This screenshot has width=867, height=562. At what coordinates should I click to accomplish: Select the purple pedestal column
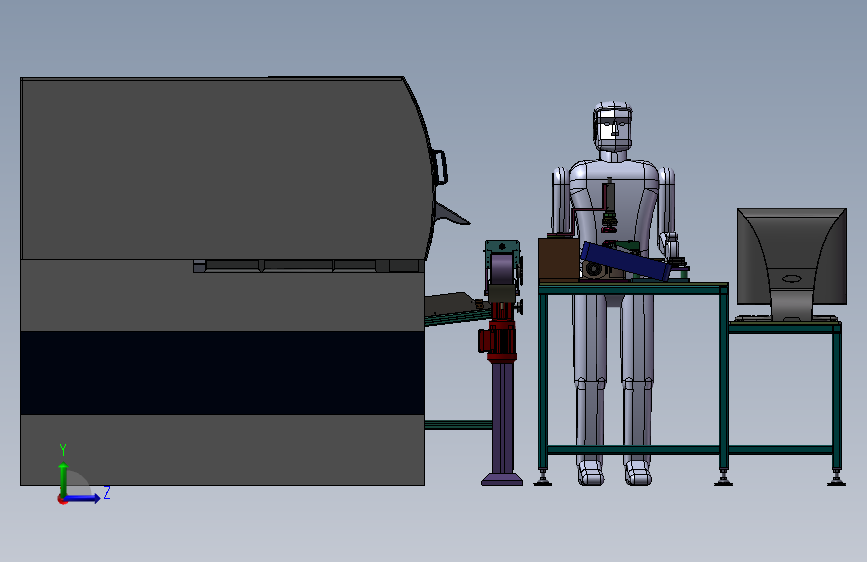(503, 418)
